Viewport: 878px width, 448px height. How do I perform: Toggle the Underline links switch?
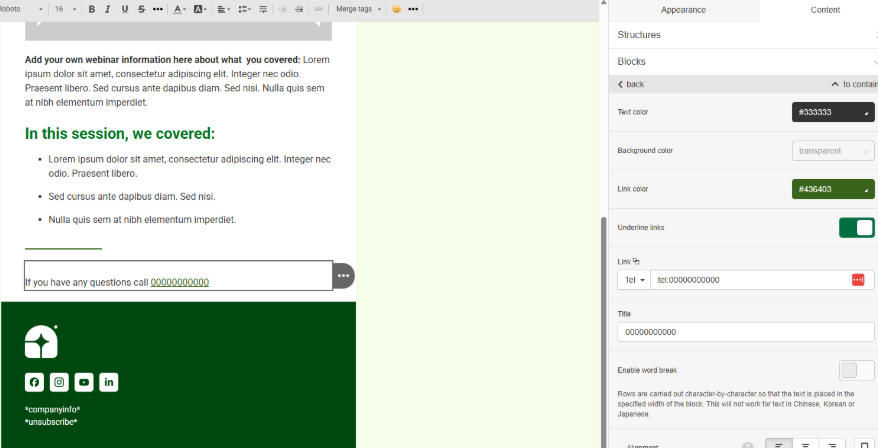coord(856,228)
